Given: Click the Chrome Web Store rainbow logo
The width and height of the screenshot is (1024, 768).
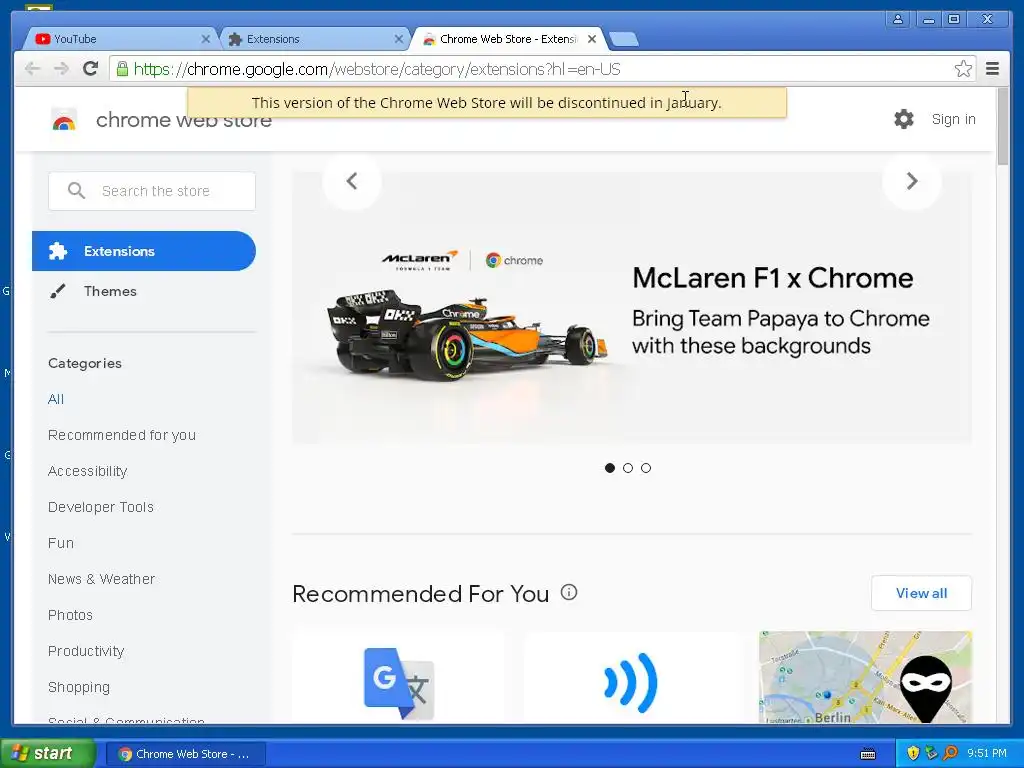Looking at the screenshot, I should coord(64,120).
